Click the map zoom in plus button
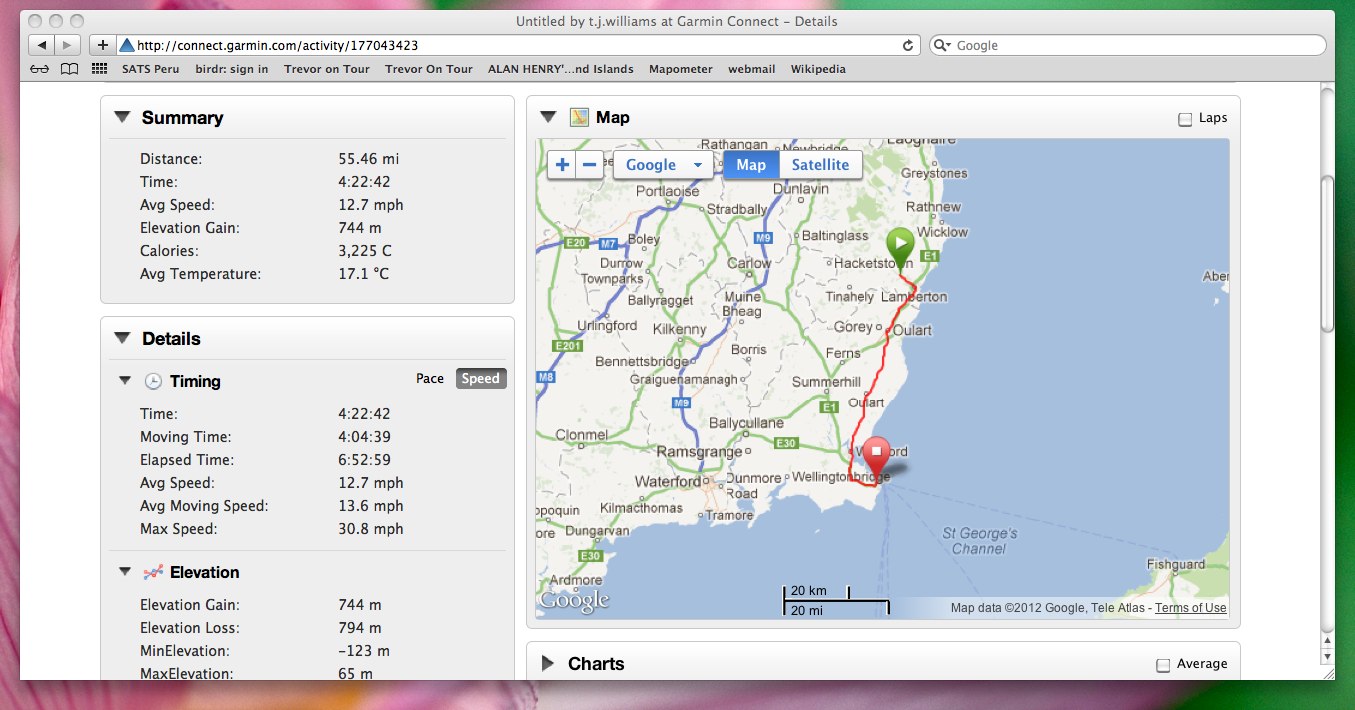The width and height of the screenshot is (1355, 710). point(562,165)
